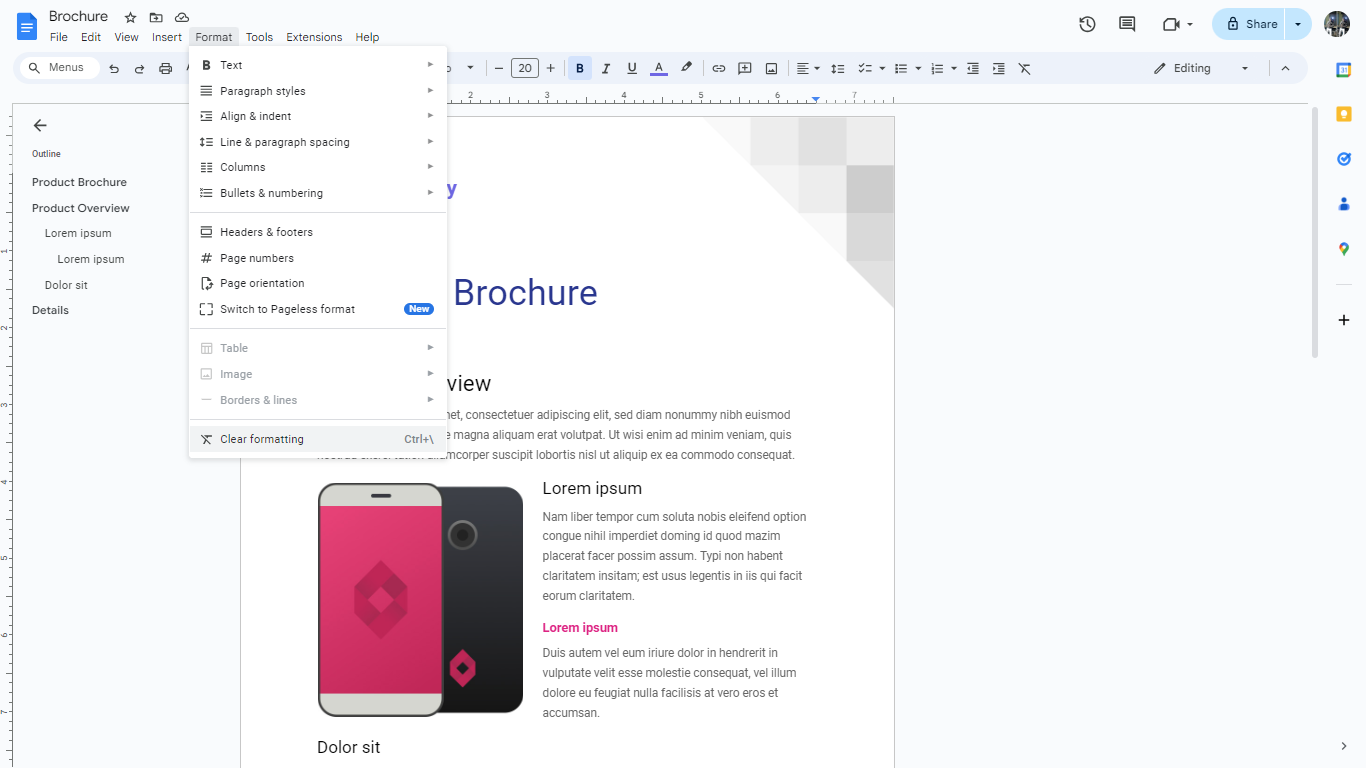Image resolution: width=1366 pixels, height=768 pixels.
Task: Open the account profile picture
Action: [1337, 24]
